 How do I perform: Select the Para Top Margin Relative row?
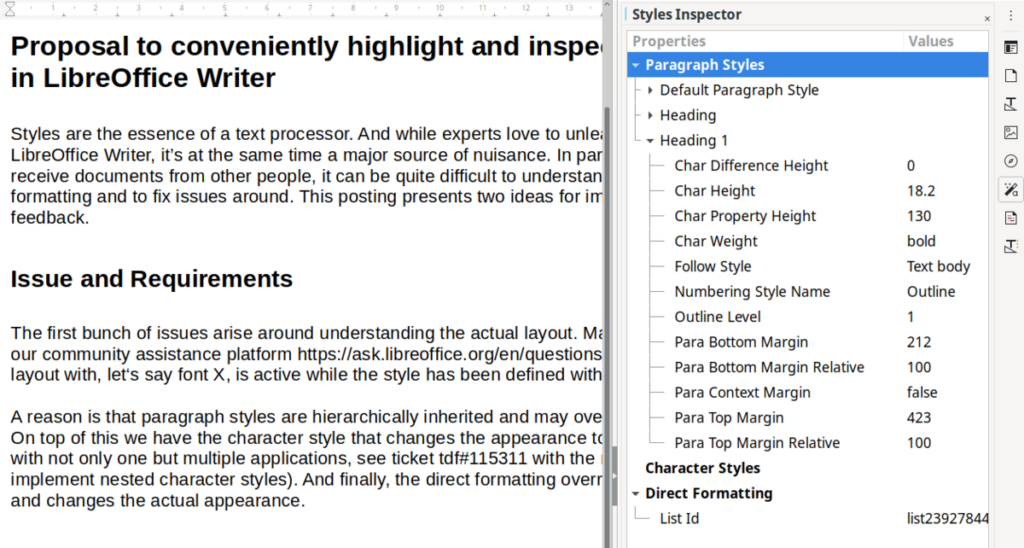pos(808,443)
